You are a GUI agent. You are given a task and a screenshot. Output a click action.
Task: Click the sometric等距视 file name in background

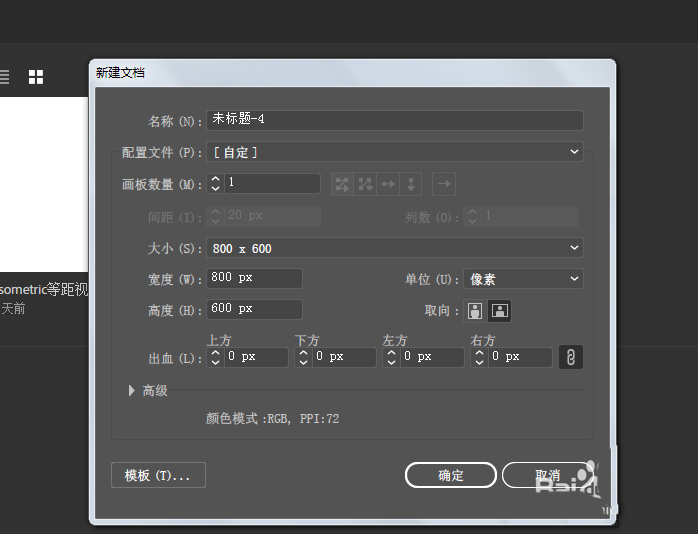pos(44,290)
